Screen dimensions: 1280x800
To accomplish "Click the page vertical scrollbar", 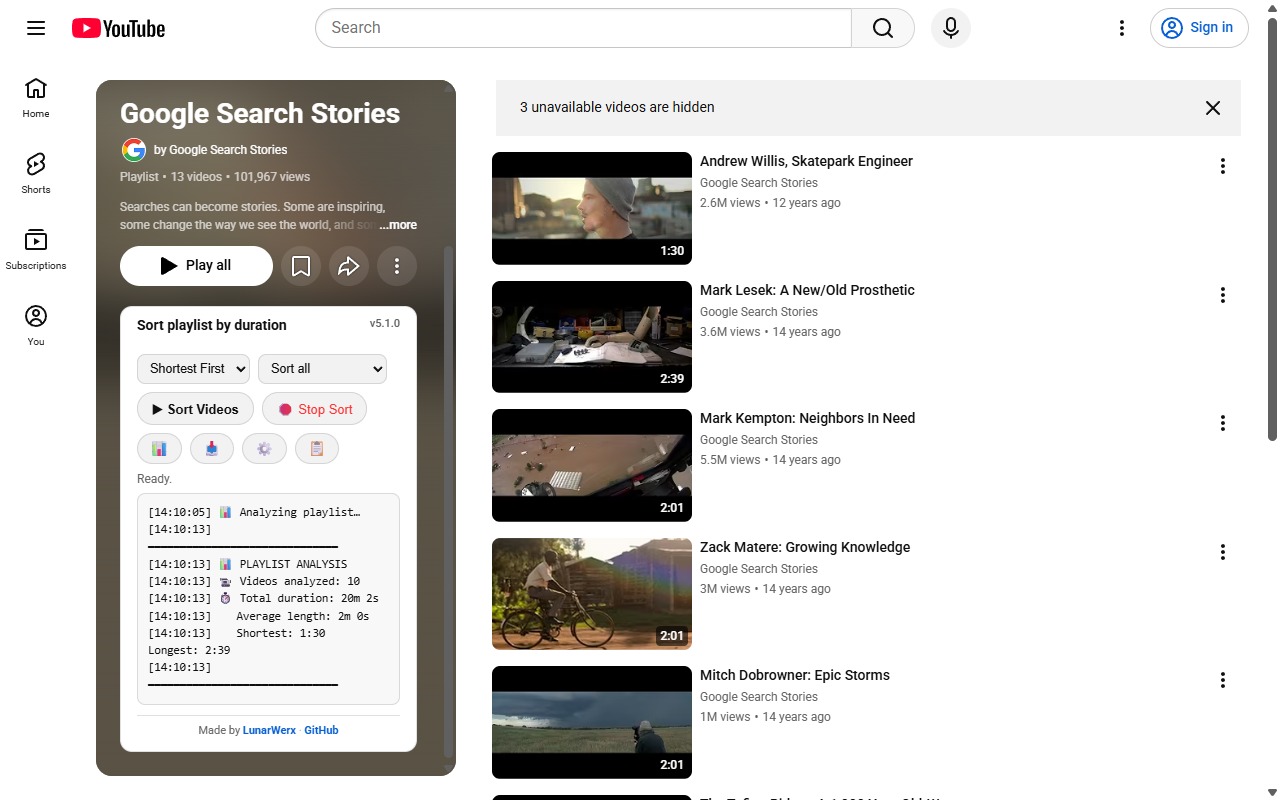I will (x=1272, y=230).
